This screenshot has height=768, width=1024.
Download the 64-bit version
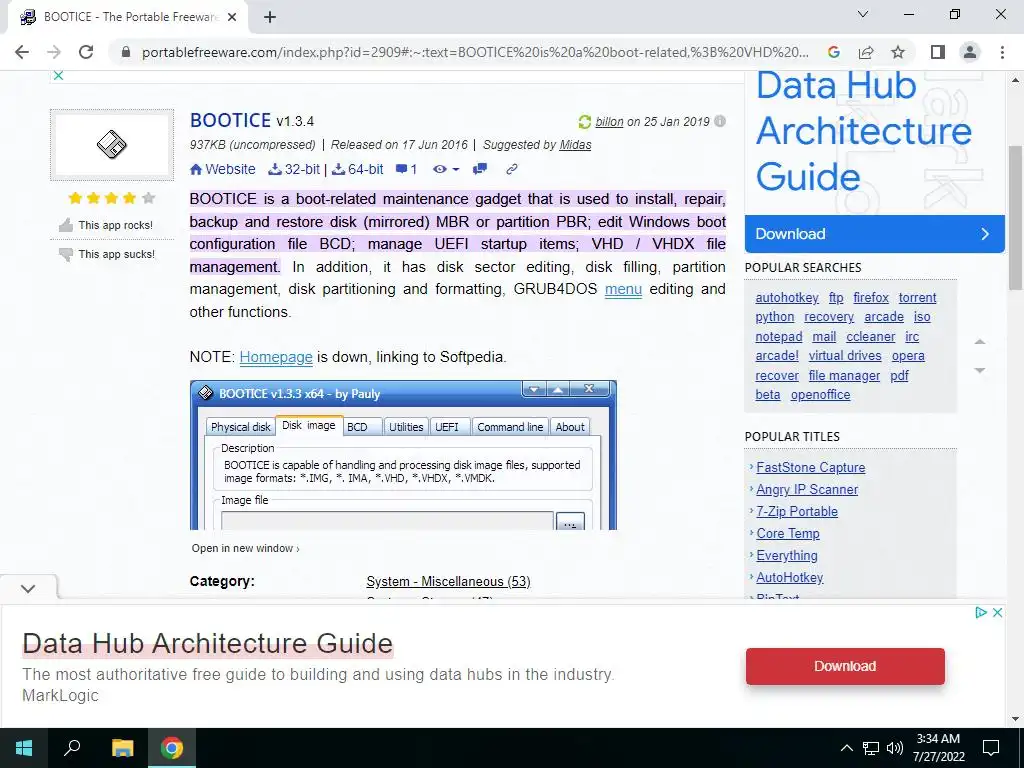[x=358, y=169]
